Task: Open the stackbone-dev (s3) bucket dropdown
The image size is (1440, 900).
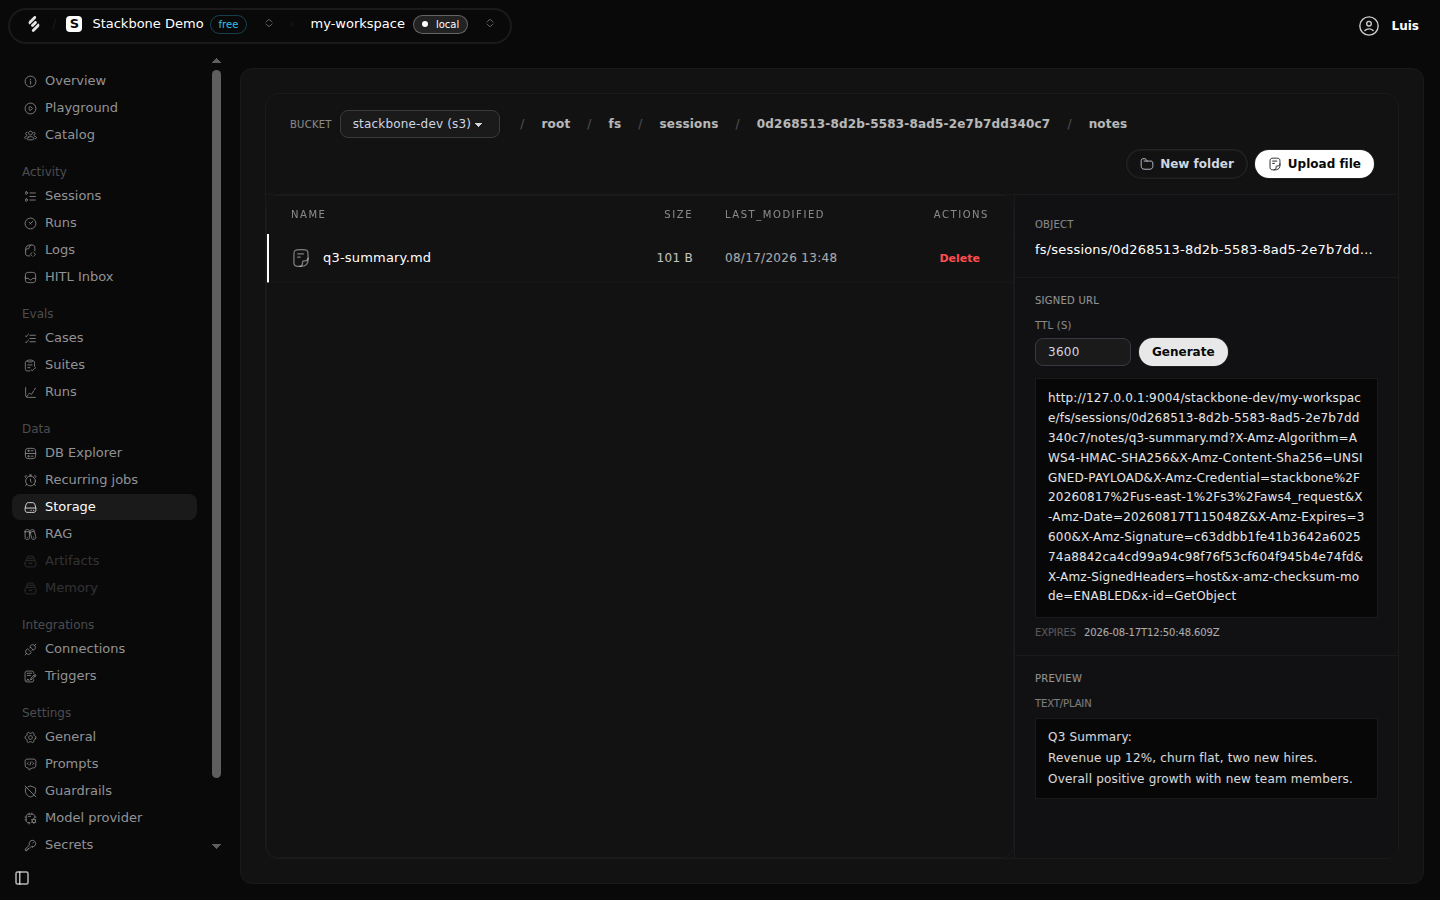Action: [419, 124]
